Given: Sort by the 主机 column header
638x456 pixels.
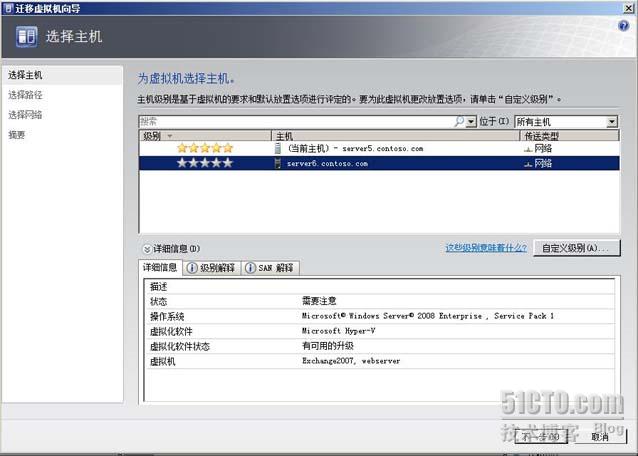Looking at the screenshot, I should 395,136.
